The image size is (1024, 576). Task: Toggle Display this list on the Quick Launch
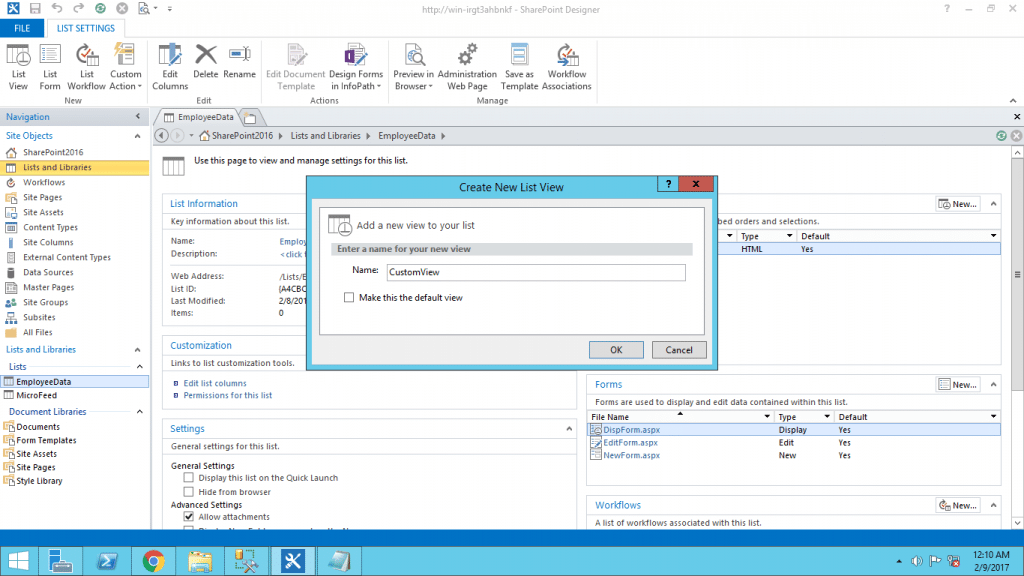[x=189, y=478]
